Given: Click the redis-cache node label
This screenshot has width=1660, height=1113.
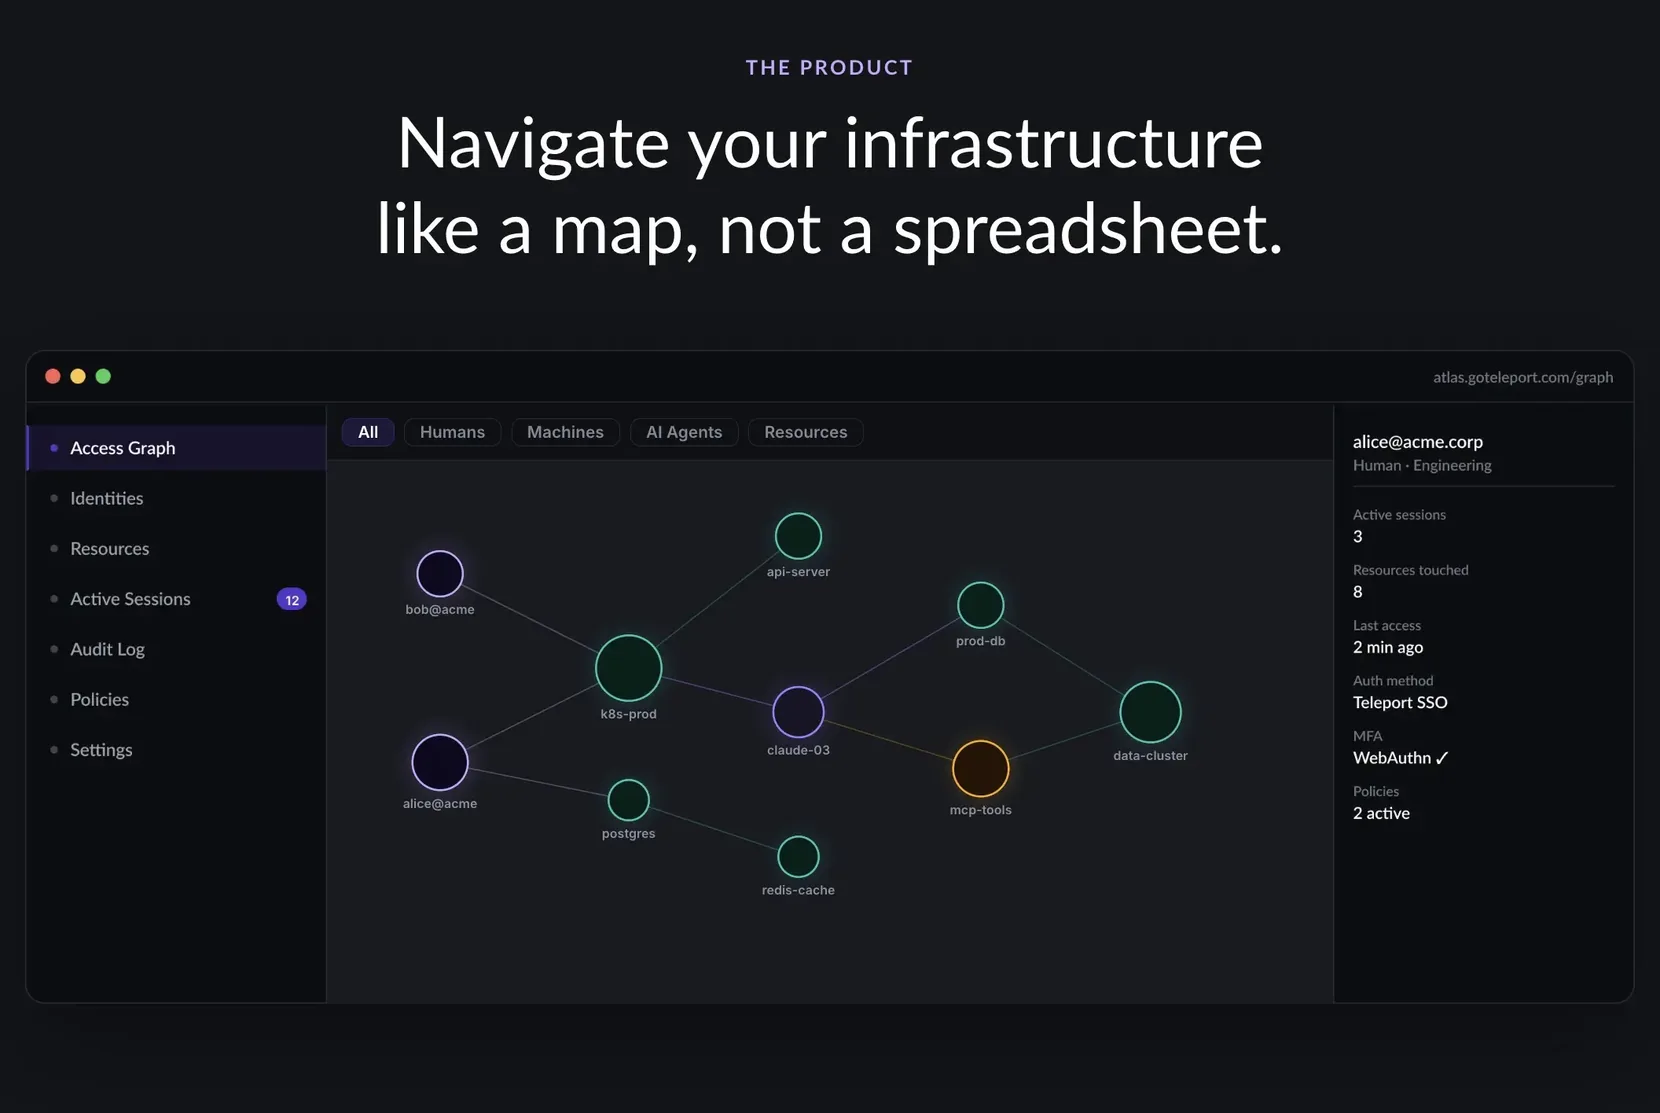Looking at the screenshot, I should 798,890.
